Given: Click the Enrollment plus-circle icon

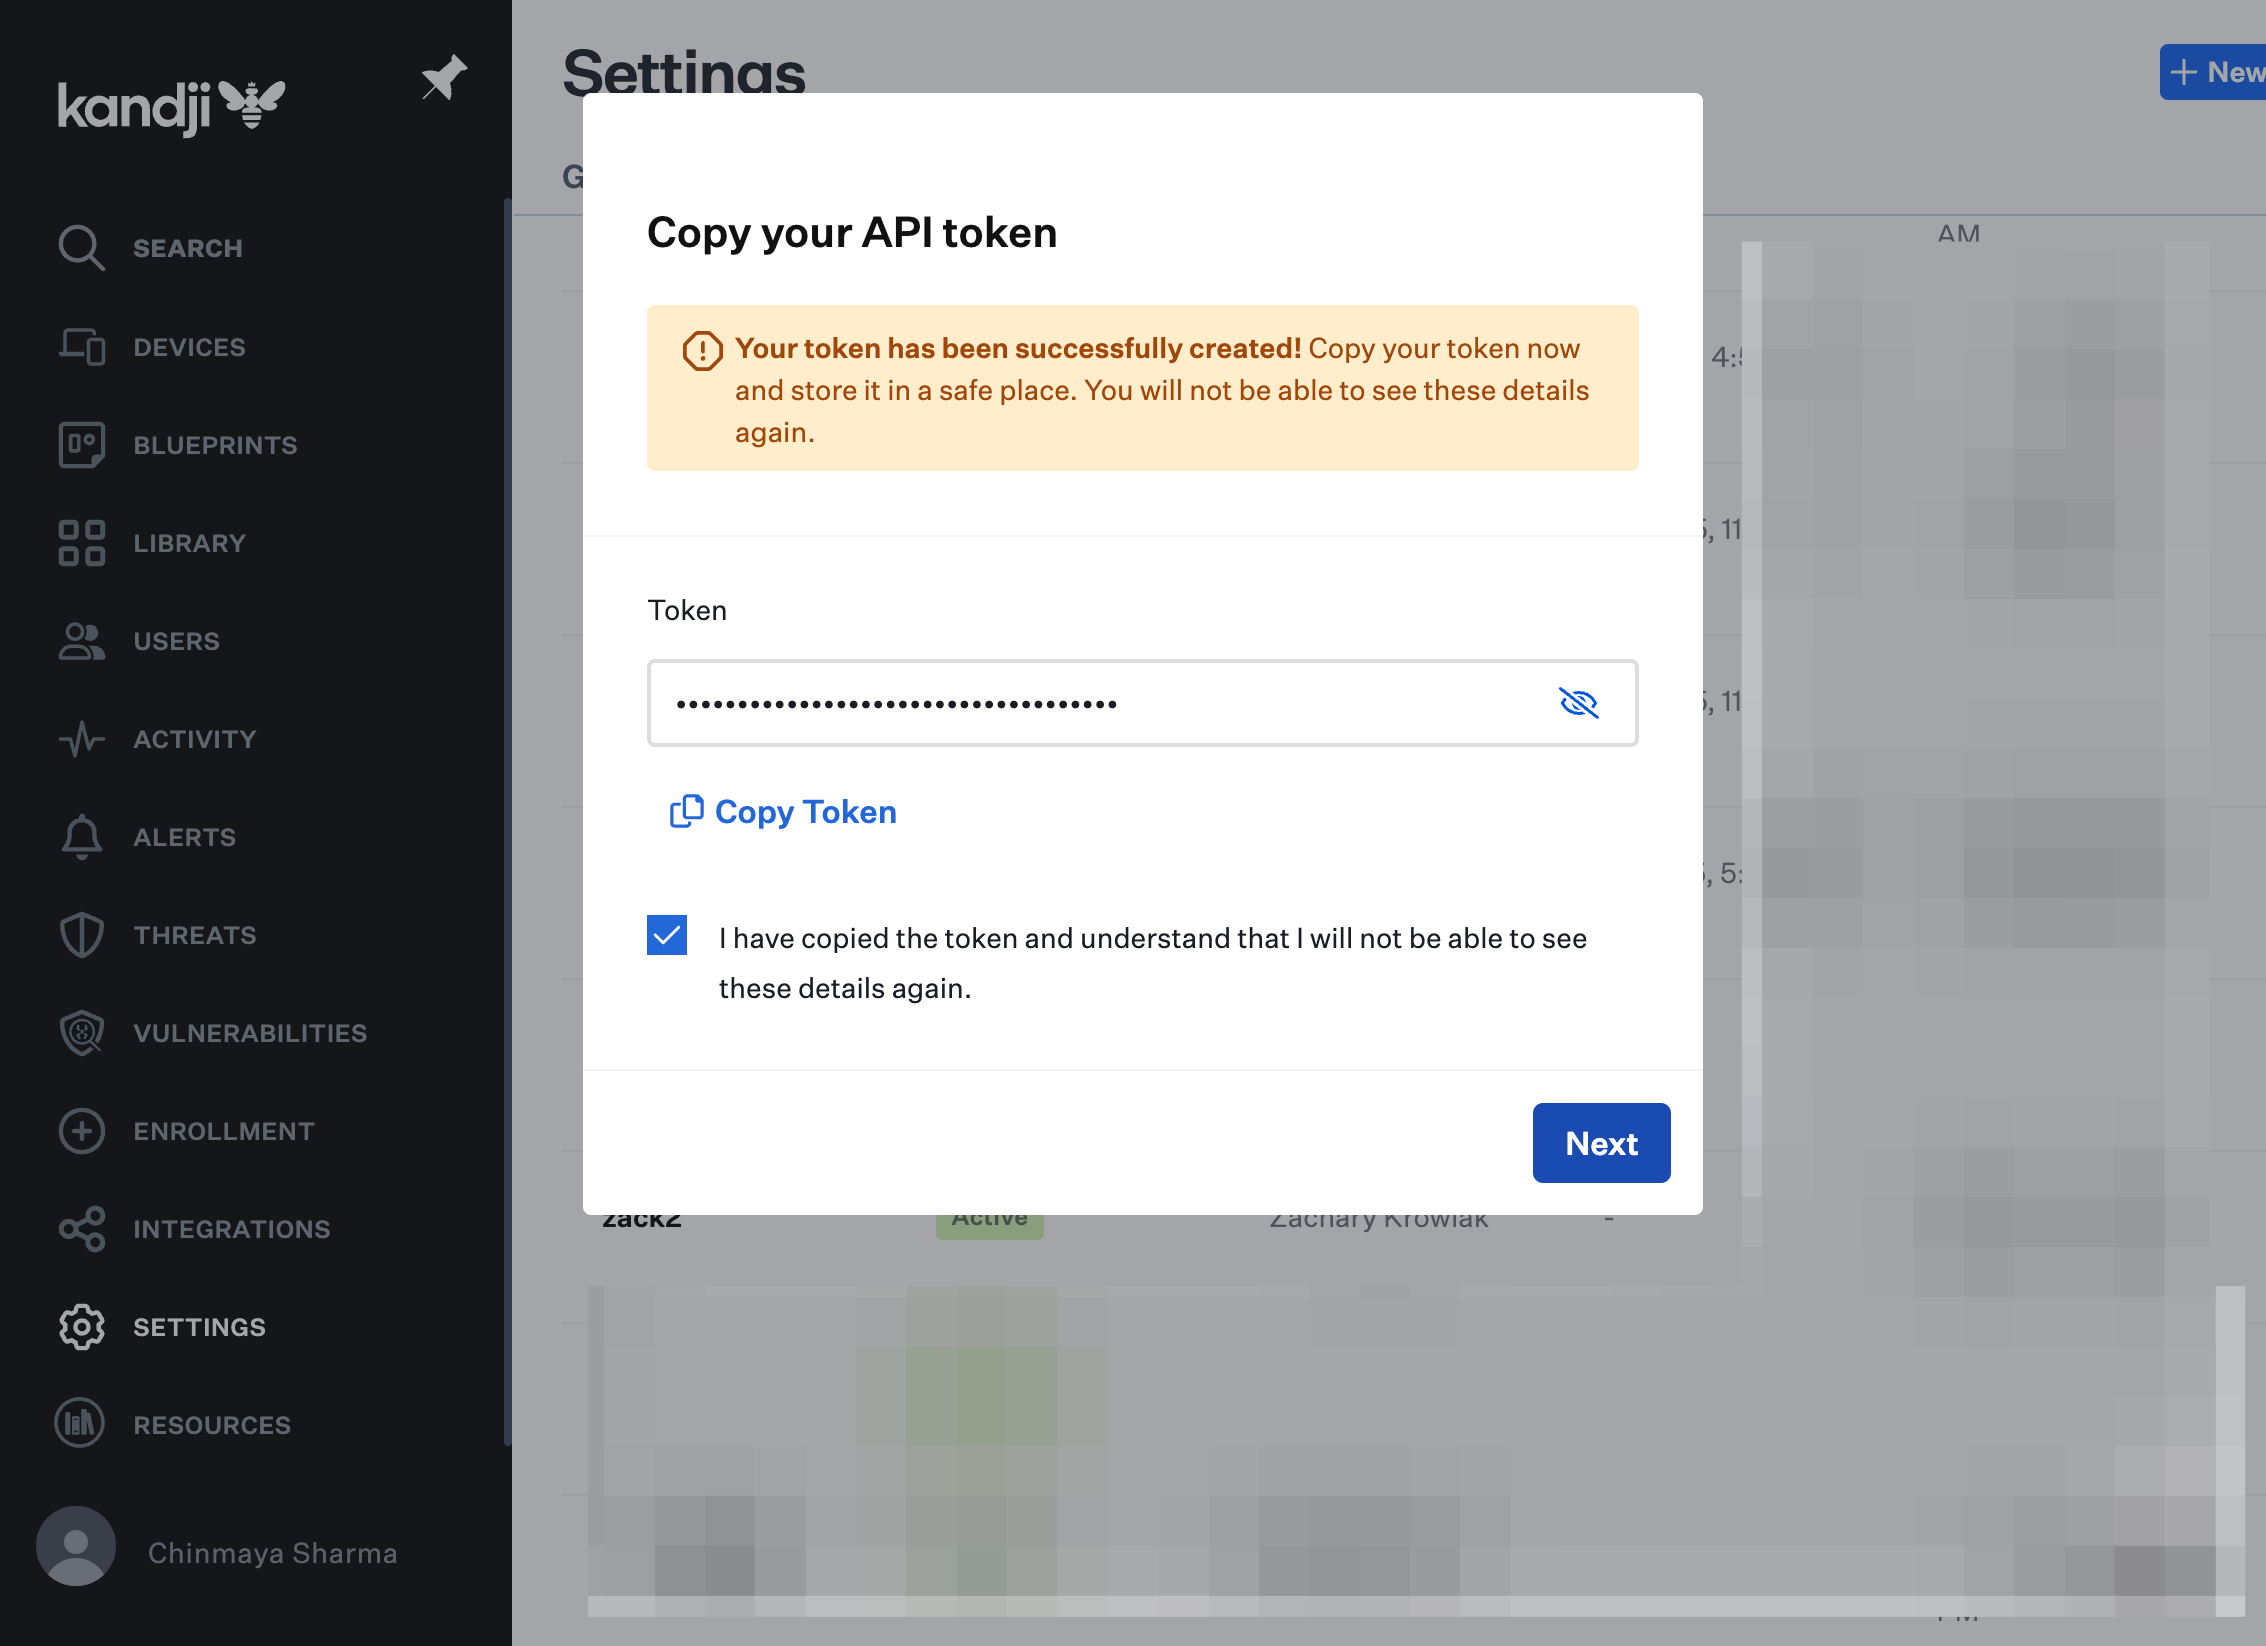Looking at the screenshot, I should click(81, 1131).
